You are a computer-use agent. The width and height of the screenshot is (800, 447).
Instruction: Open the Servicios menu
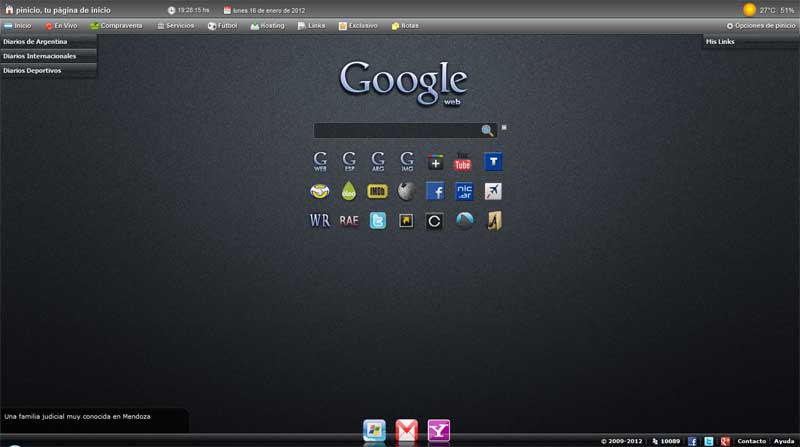click(x=175, y=25)
